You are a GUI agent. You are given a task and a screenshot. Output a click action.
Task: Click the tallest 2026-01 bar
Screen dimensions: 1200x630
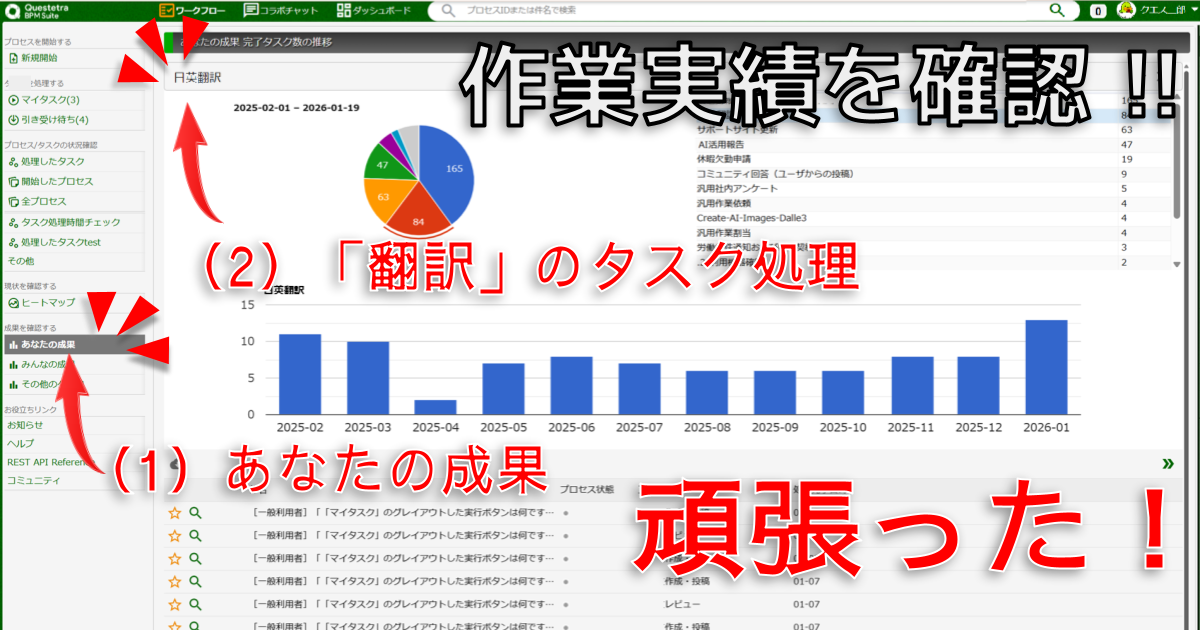(x=1047, y=367)
